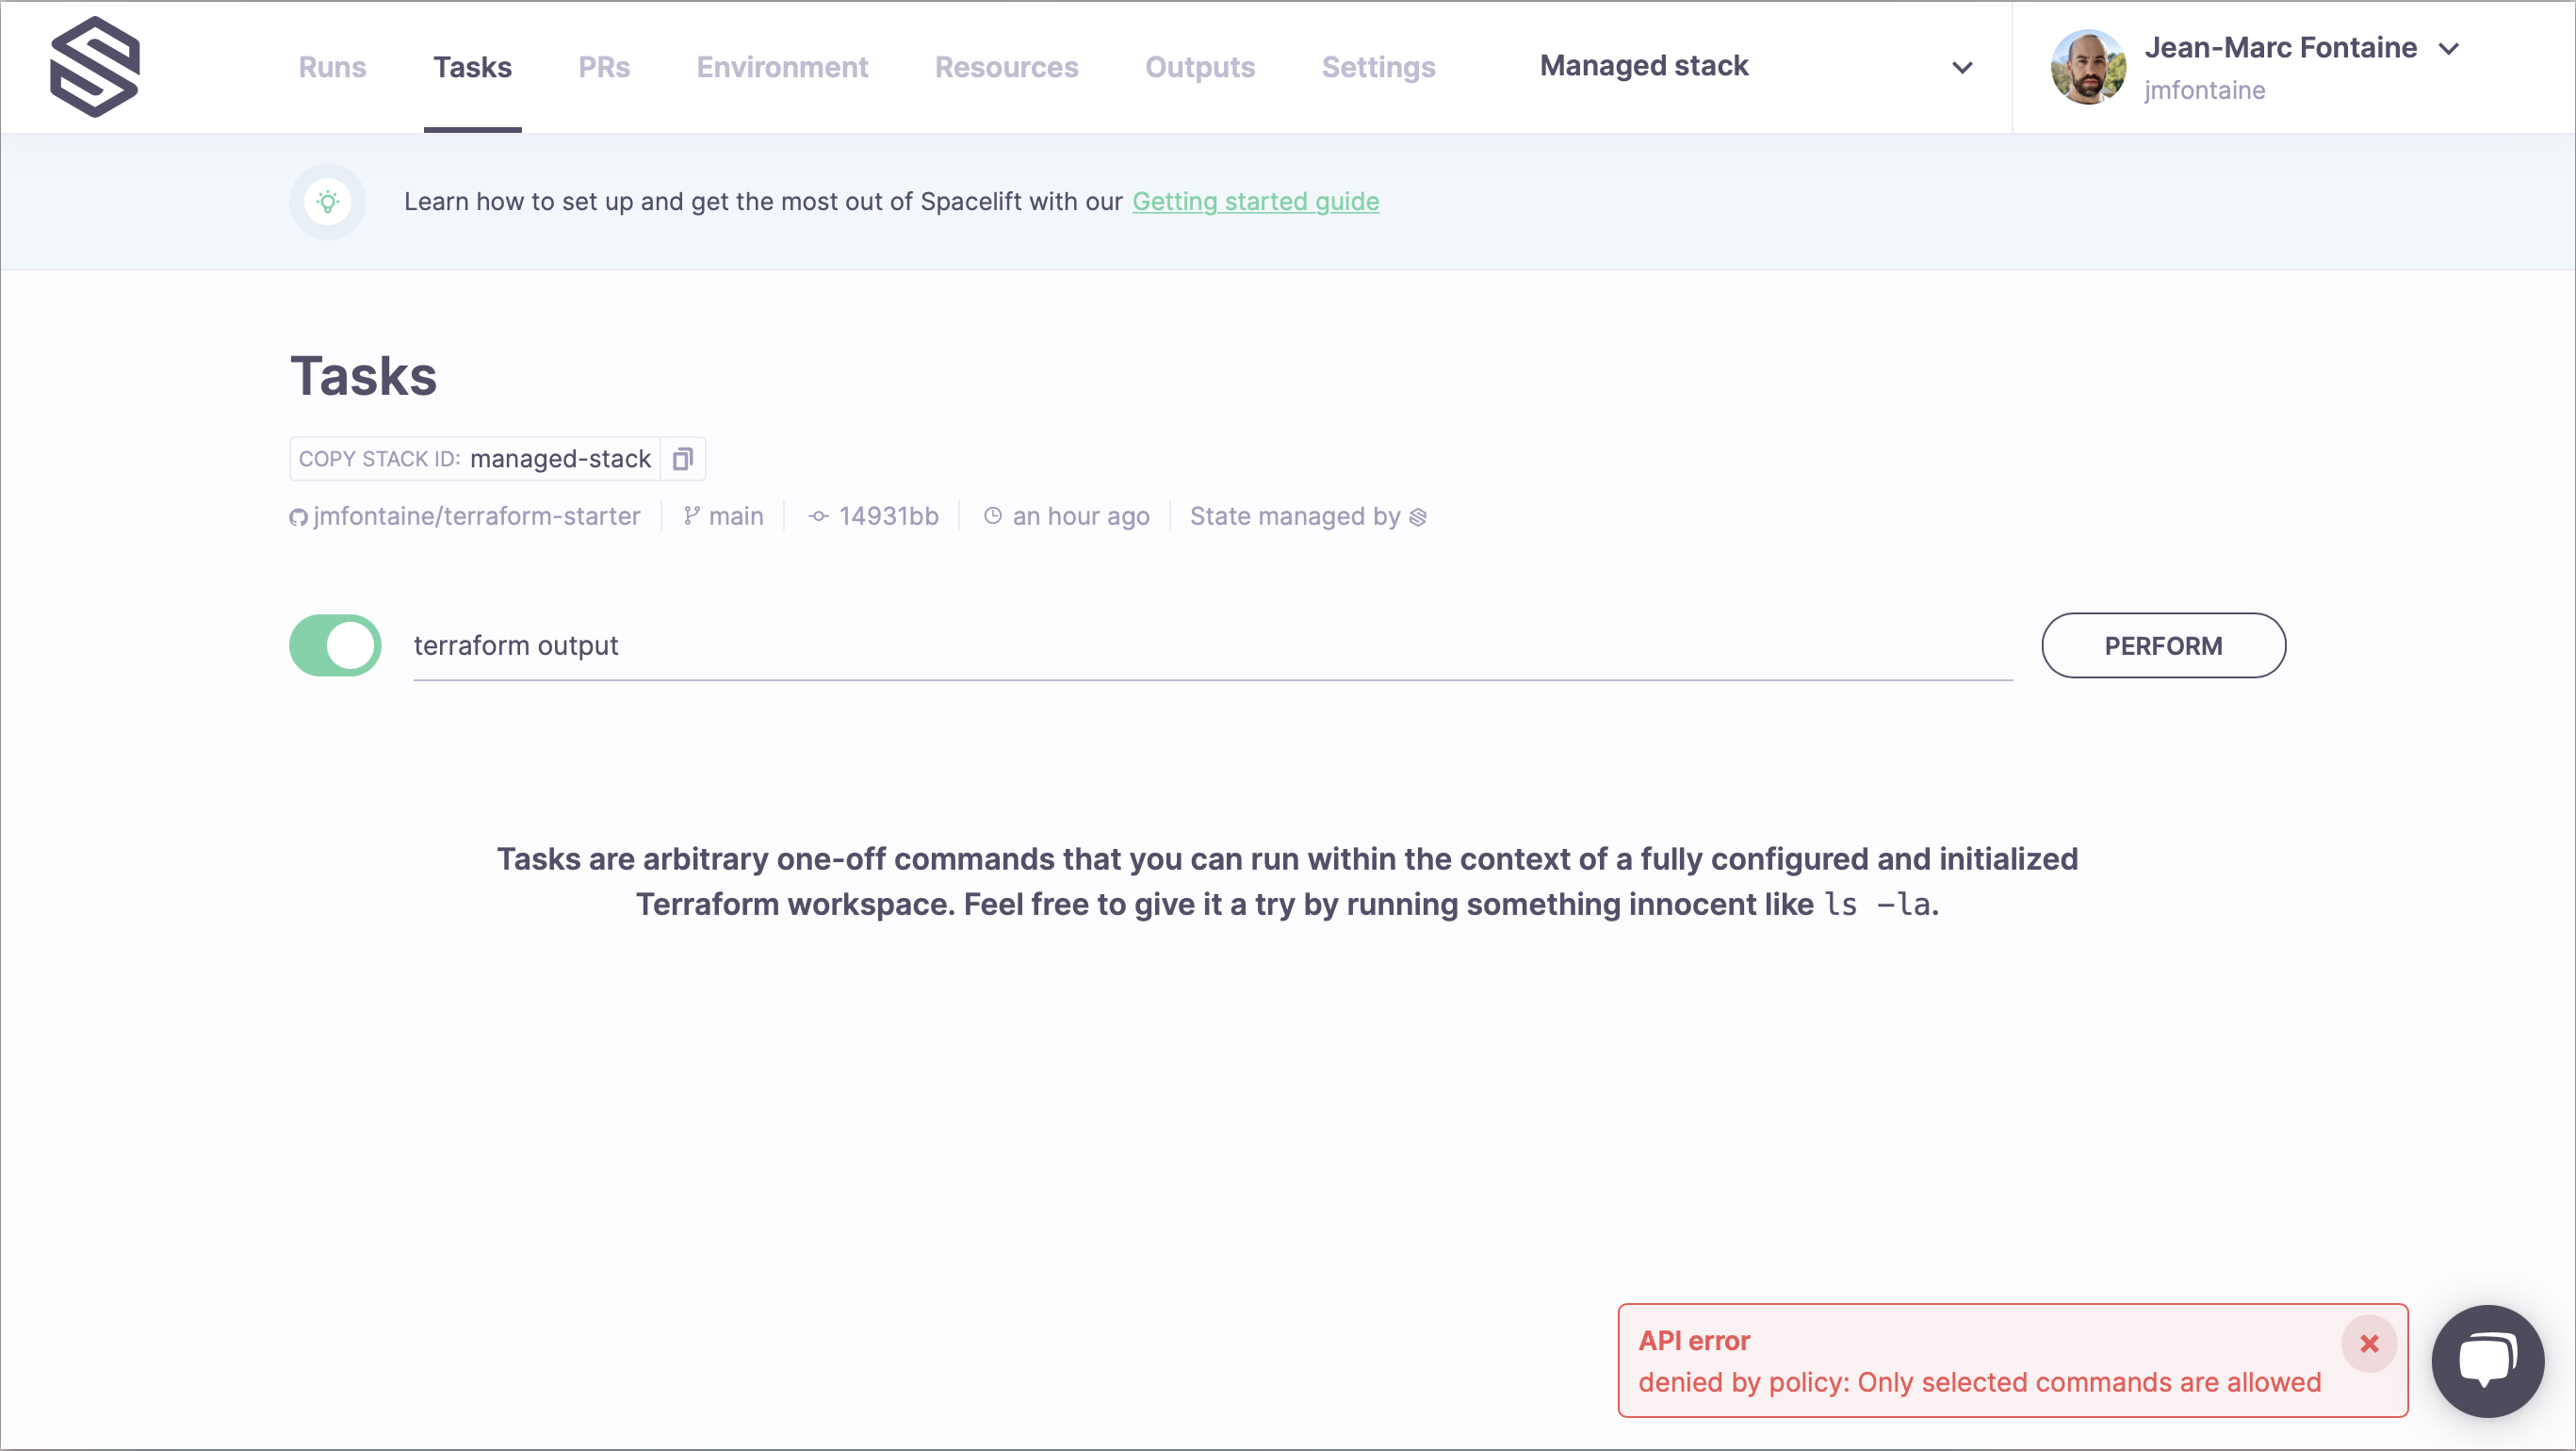Click the Spacelift icon after State managed by
Image resolution: width=2576 pixels, height=1451 pixels.
click(x=1418, y=517)
